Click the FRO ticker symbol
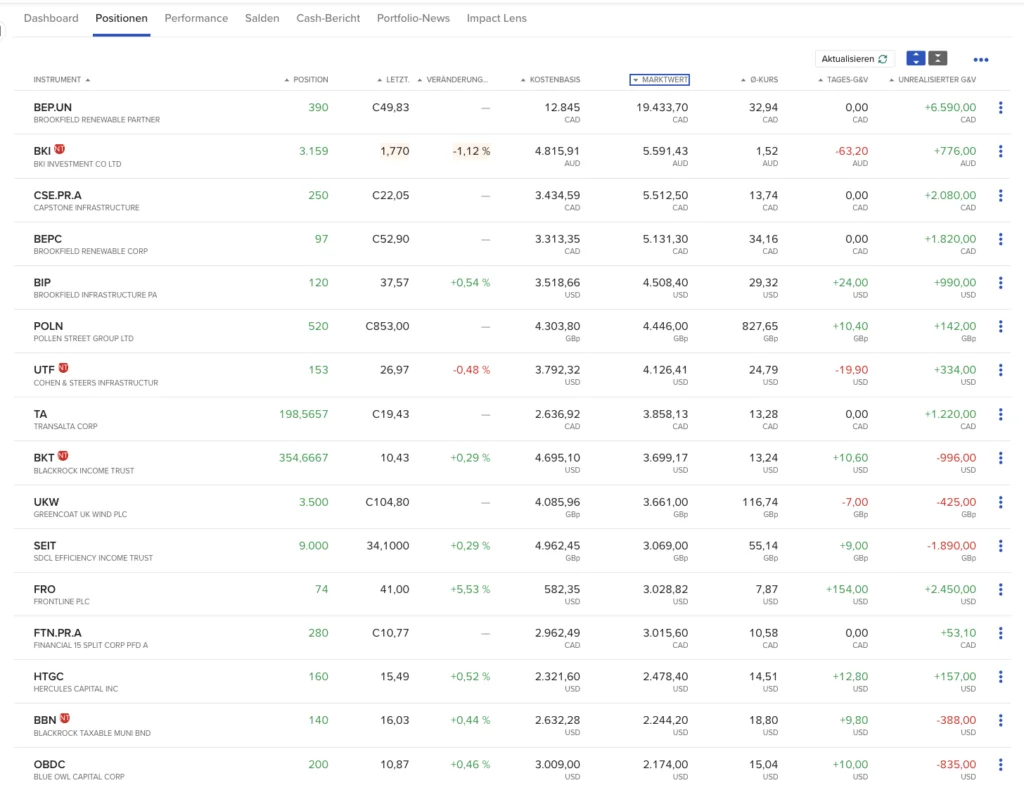 [44, 589]
